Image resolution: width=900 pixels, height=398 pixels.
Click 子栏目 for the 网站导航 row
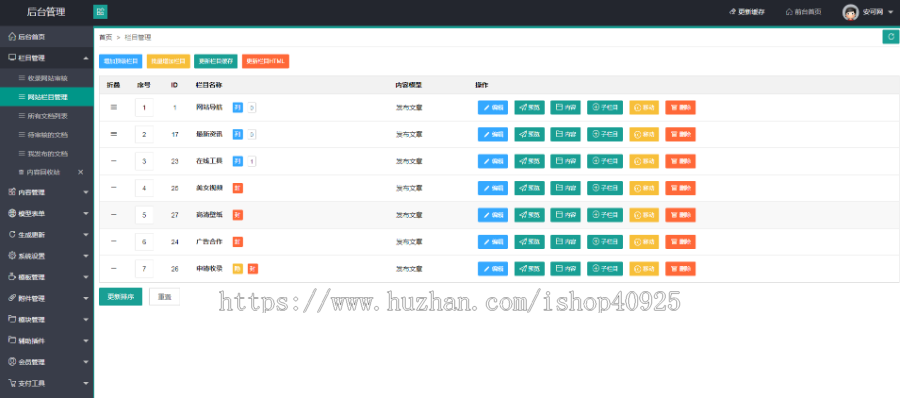click(x=605, y=107)
